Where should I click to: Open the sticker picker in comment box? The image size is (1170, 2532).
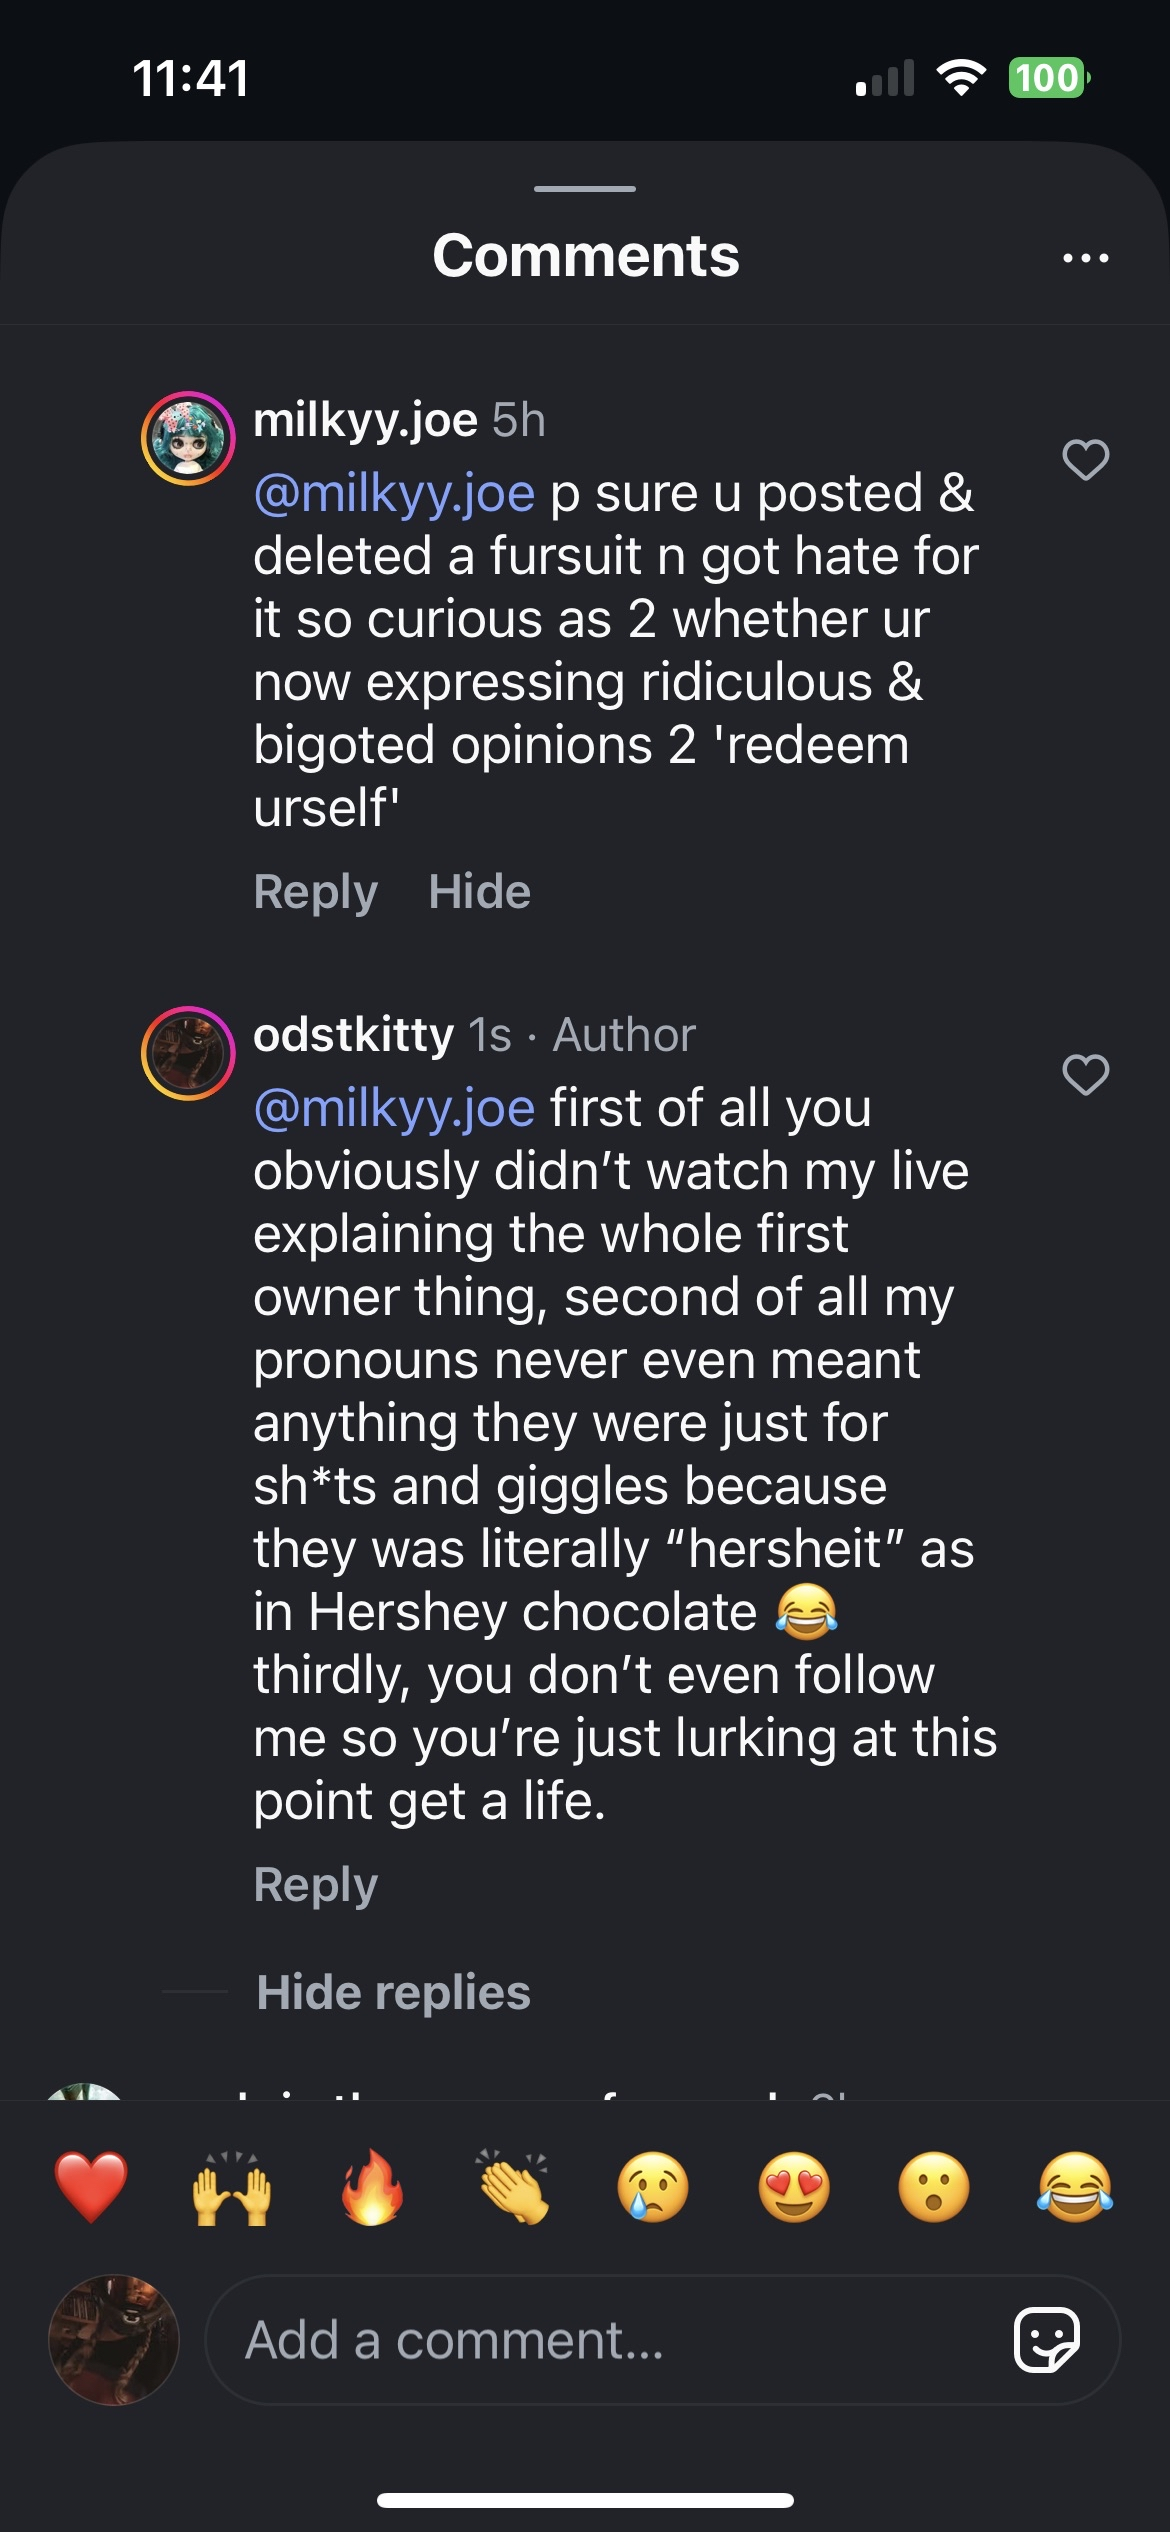[x=1046, y=2340]
